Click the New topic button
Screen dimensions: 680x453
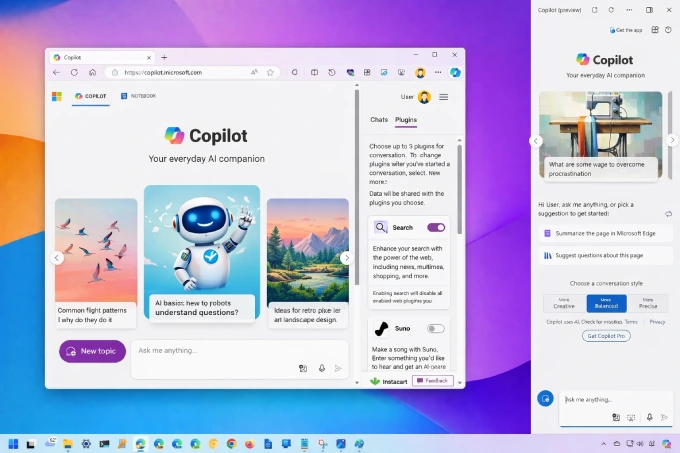(x=92, y=351)
